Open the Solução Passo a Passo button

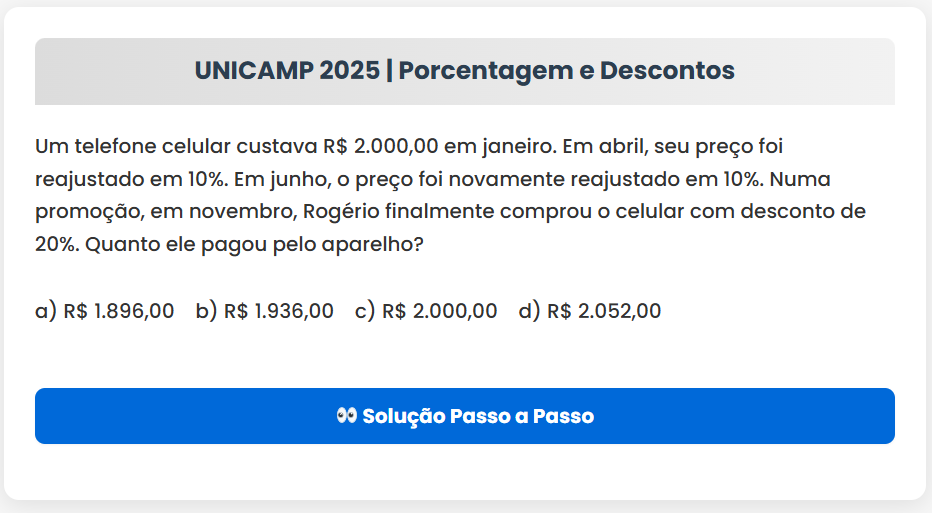(465, 416)
